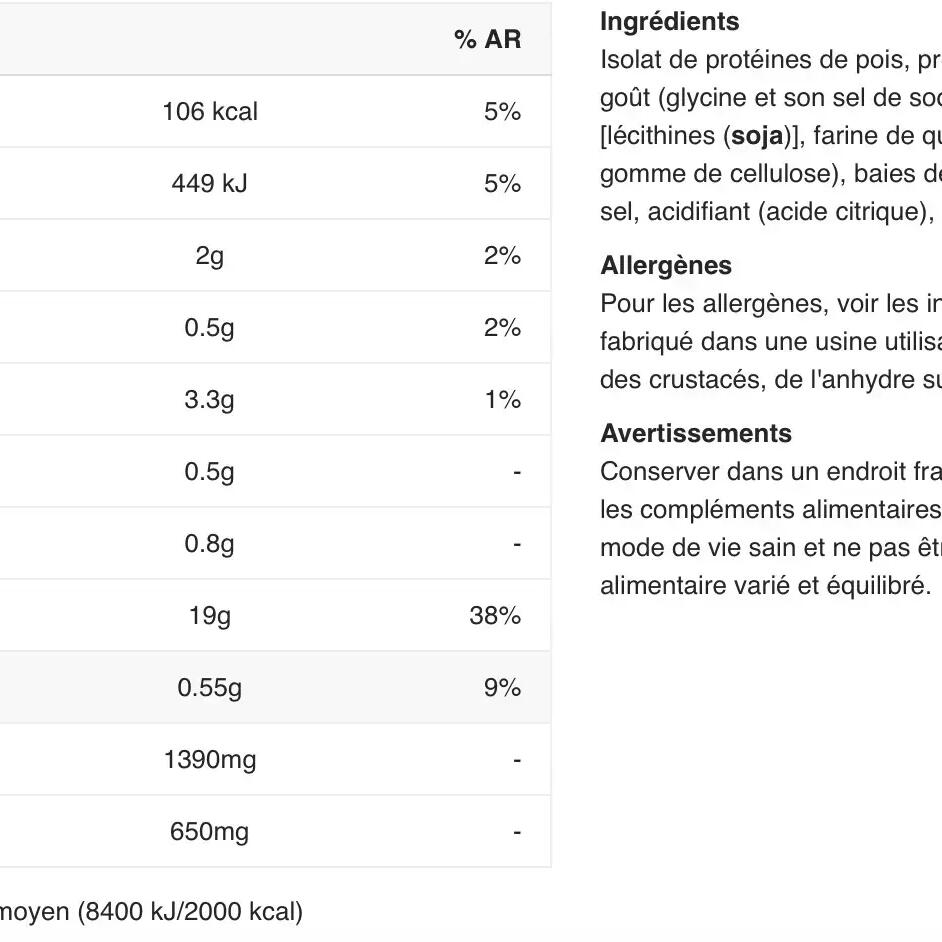Select the highlighted 0.55g row value
The height and width of the screenshot is (942, 942).
[x=210, y=687]
